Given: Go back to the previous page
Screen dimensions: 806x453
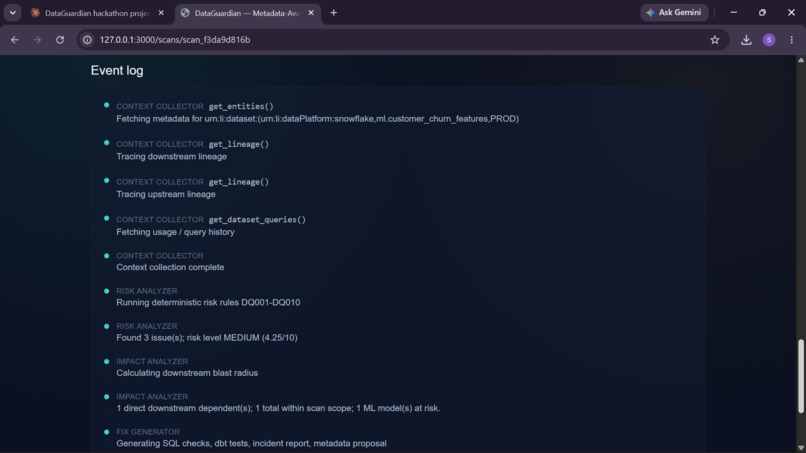Looking at the screenshot, I should (14, 40).
